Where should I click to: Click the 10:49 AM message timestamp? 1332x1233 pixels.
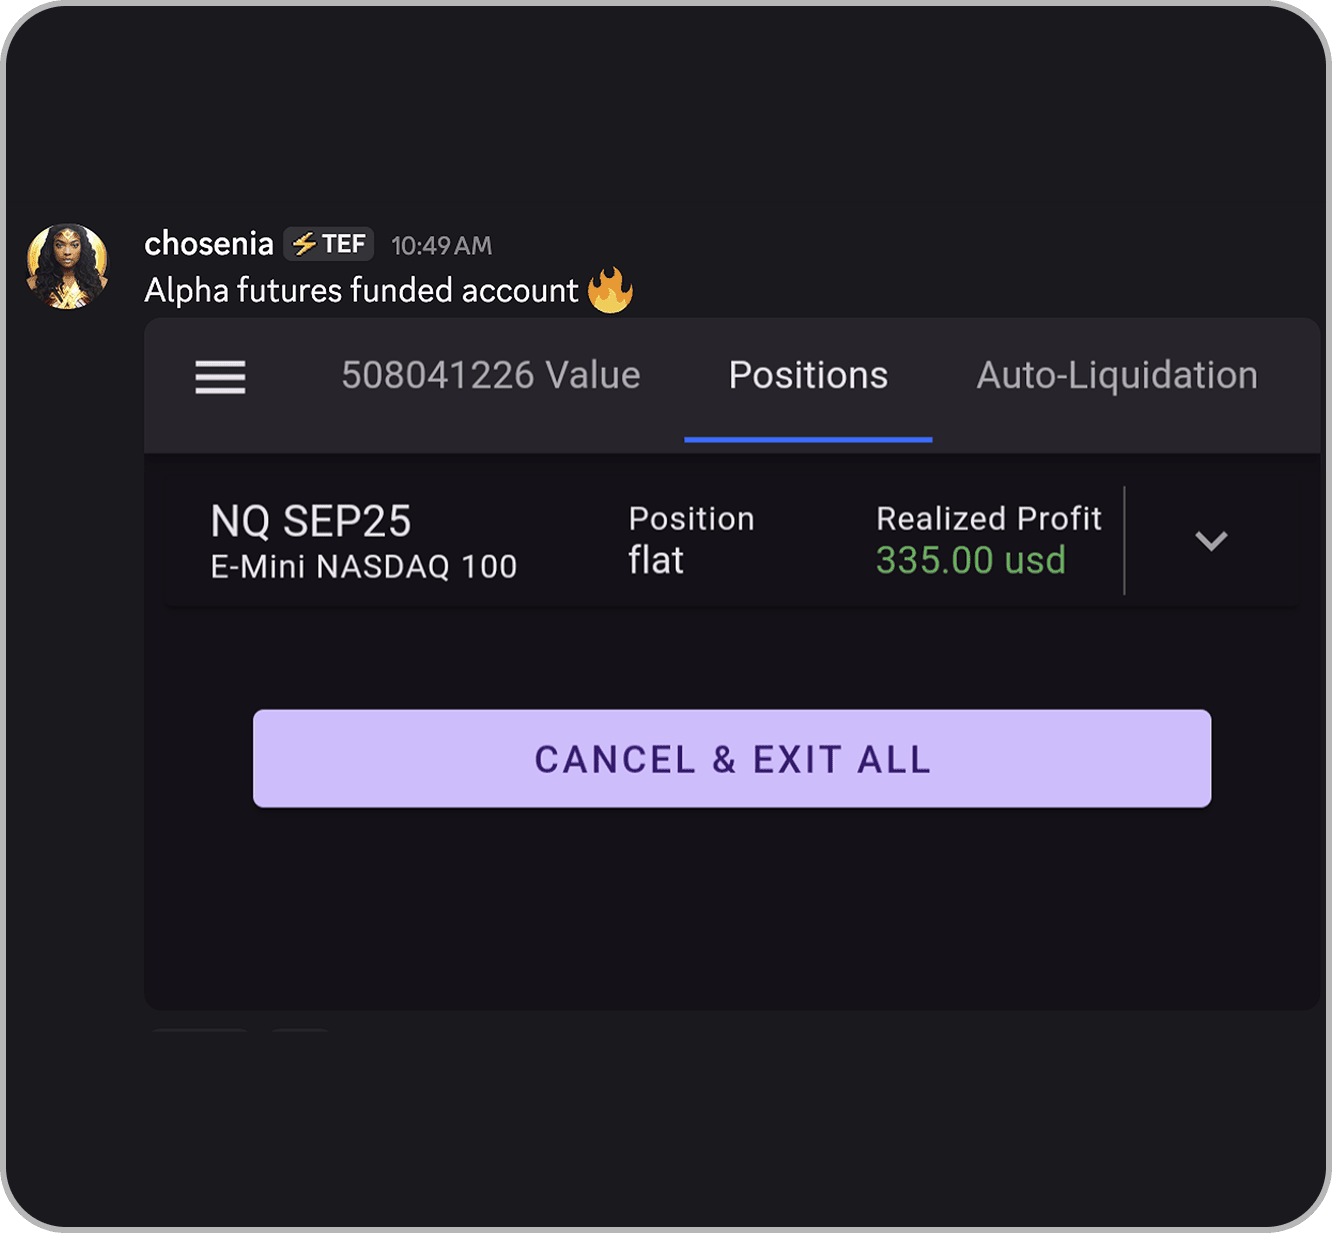pyautogui.click(x=441, y=246)
